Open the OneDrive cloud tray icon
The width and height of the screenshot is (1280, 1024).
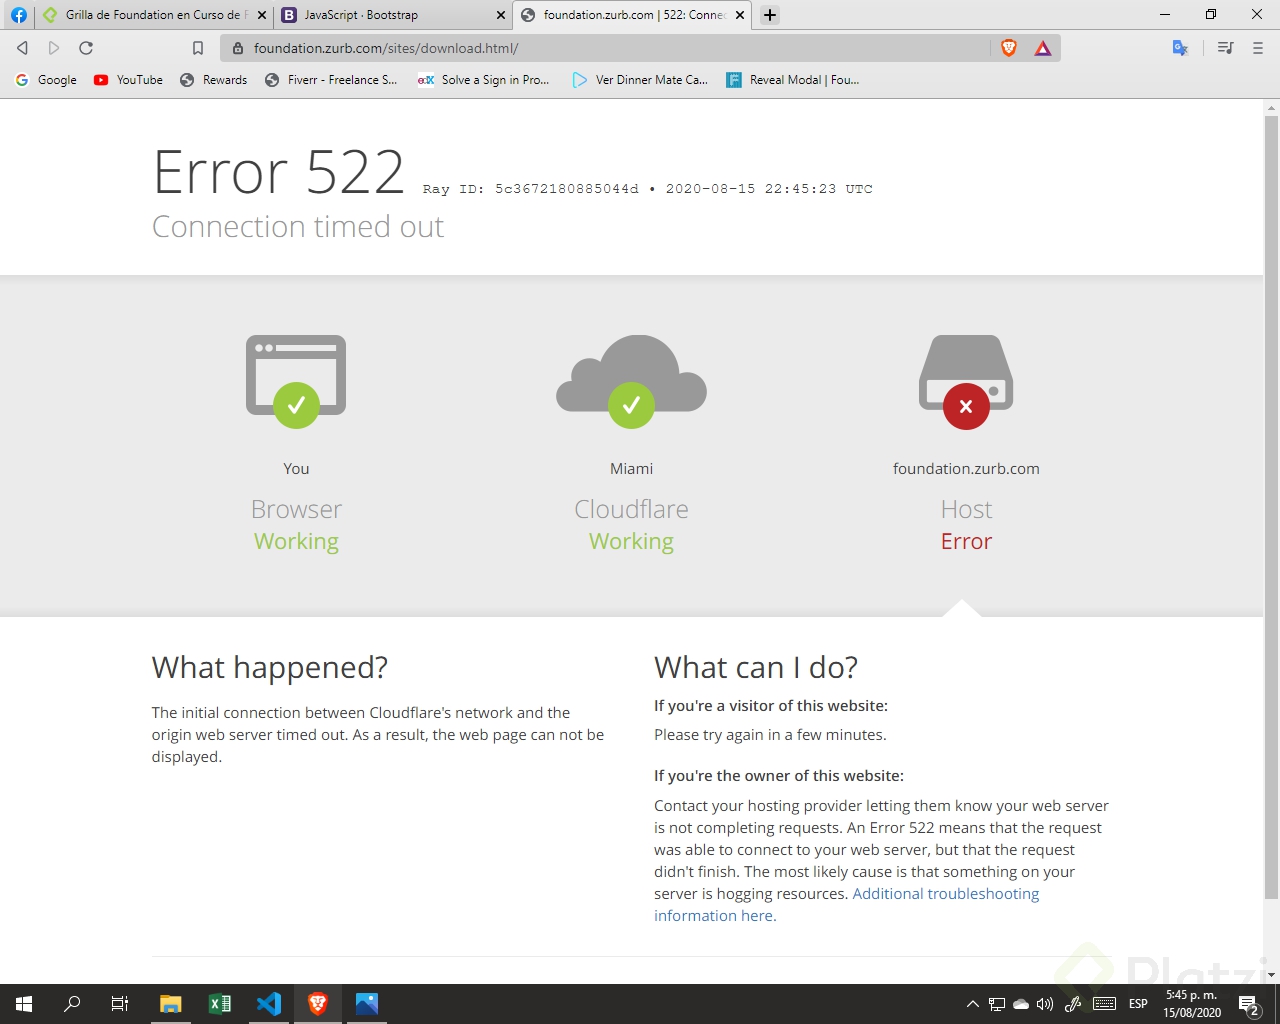(1021, 1004)
